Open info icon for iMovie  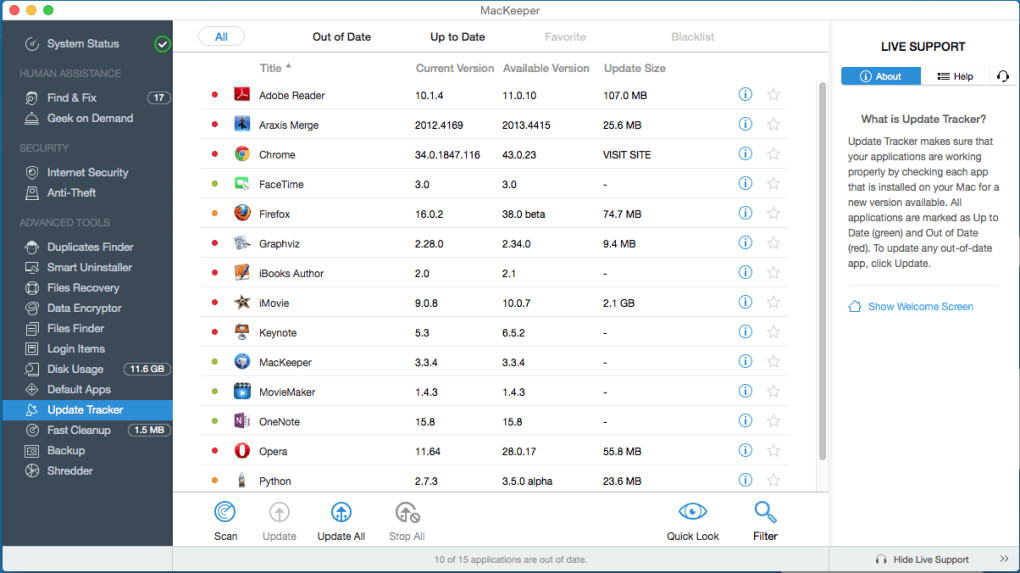745,302
